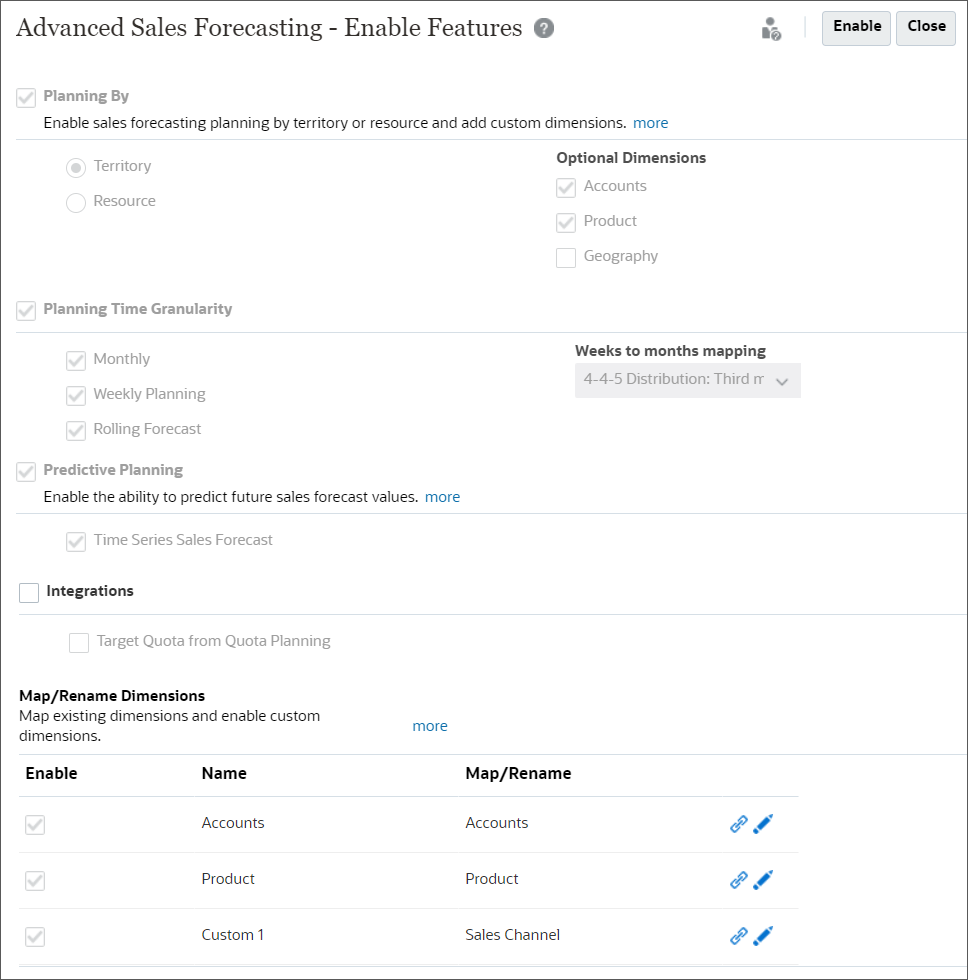
Task: Click the Enable button
Action: coord(855,28)
